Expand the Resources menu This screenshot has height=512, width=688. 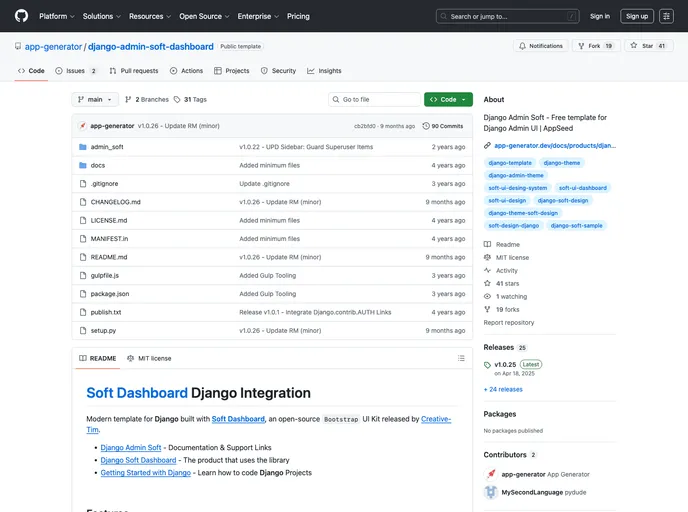tap(150, 16)
